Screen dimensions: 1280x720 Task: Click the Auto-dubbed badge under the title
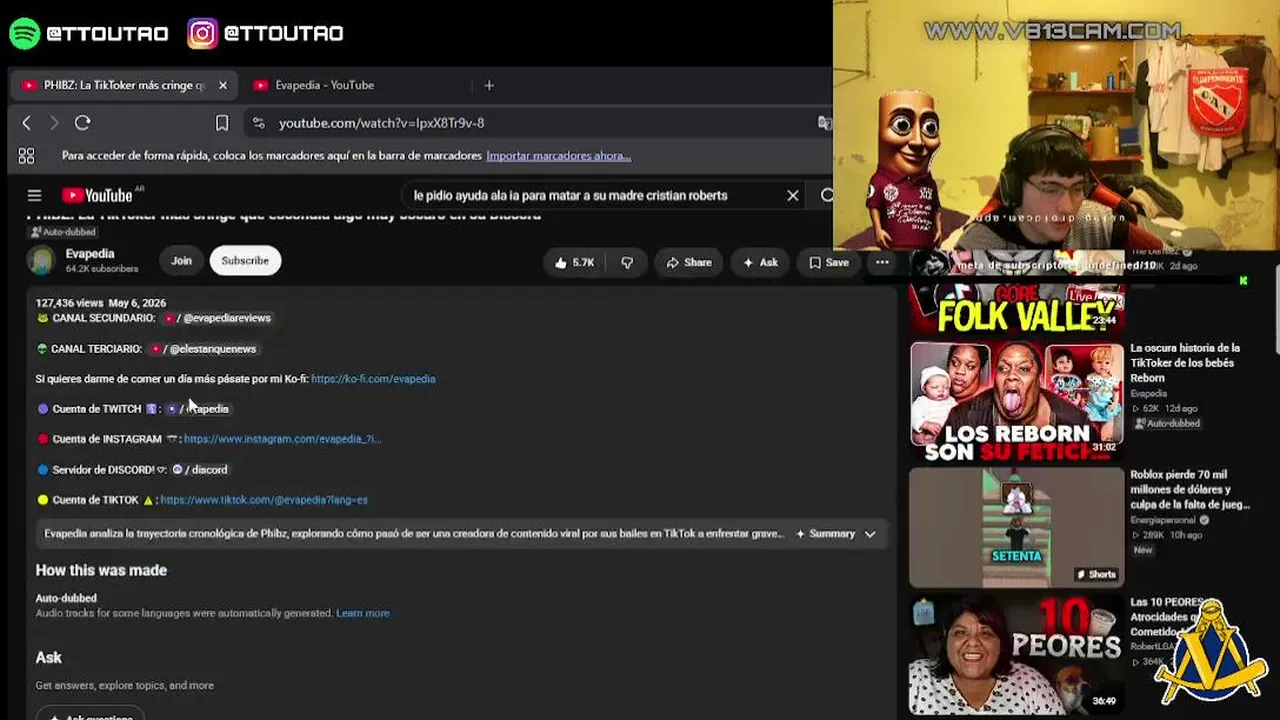[x=62, y=232]
